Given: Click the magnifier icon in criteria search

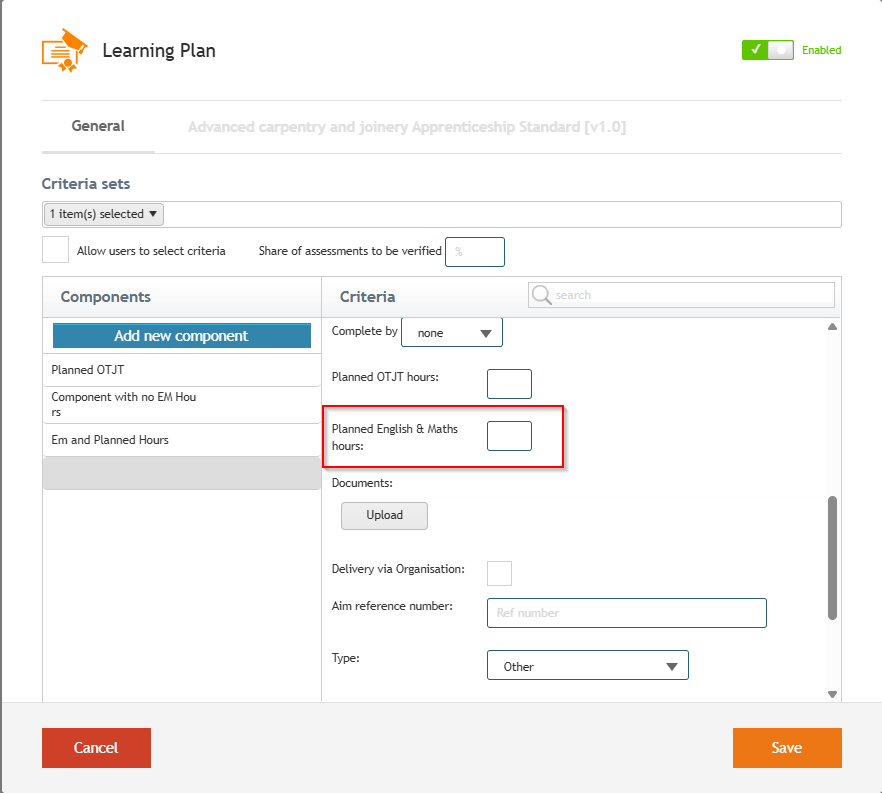Looking at the screenshot, I should click(541, 295).
